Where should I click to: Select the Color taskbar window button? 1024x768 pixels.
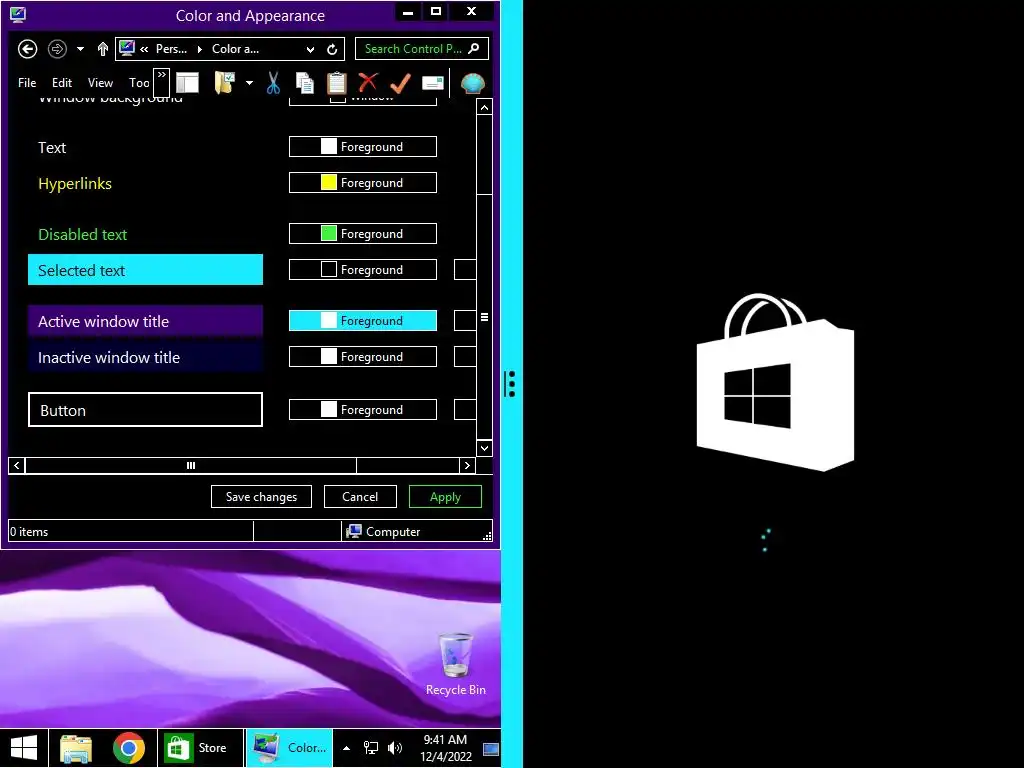pyautogui.click(x=289, y=748)
